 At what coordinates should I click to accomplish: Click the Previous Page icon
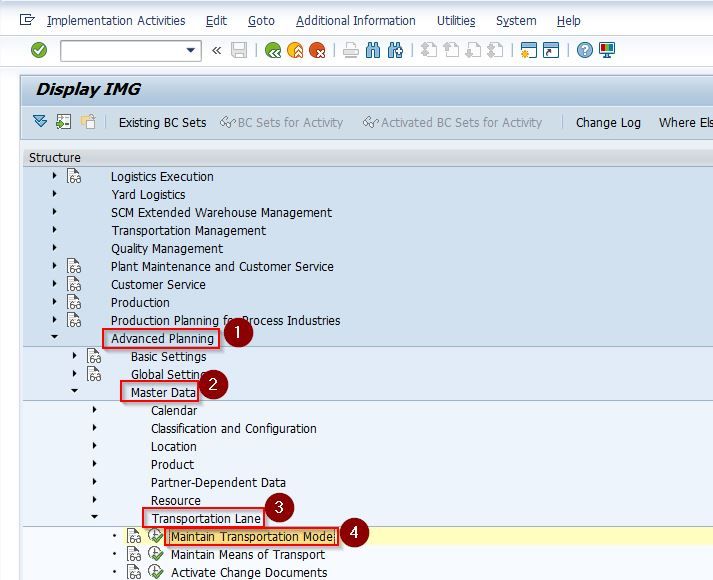tap(451, 50)
